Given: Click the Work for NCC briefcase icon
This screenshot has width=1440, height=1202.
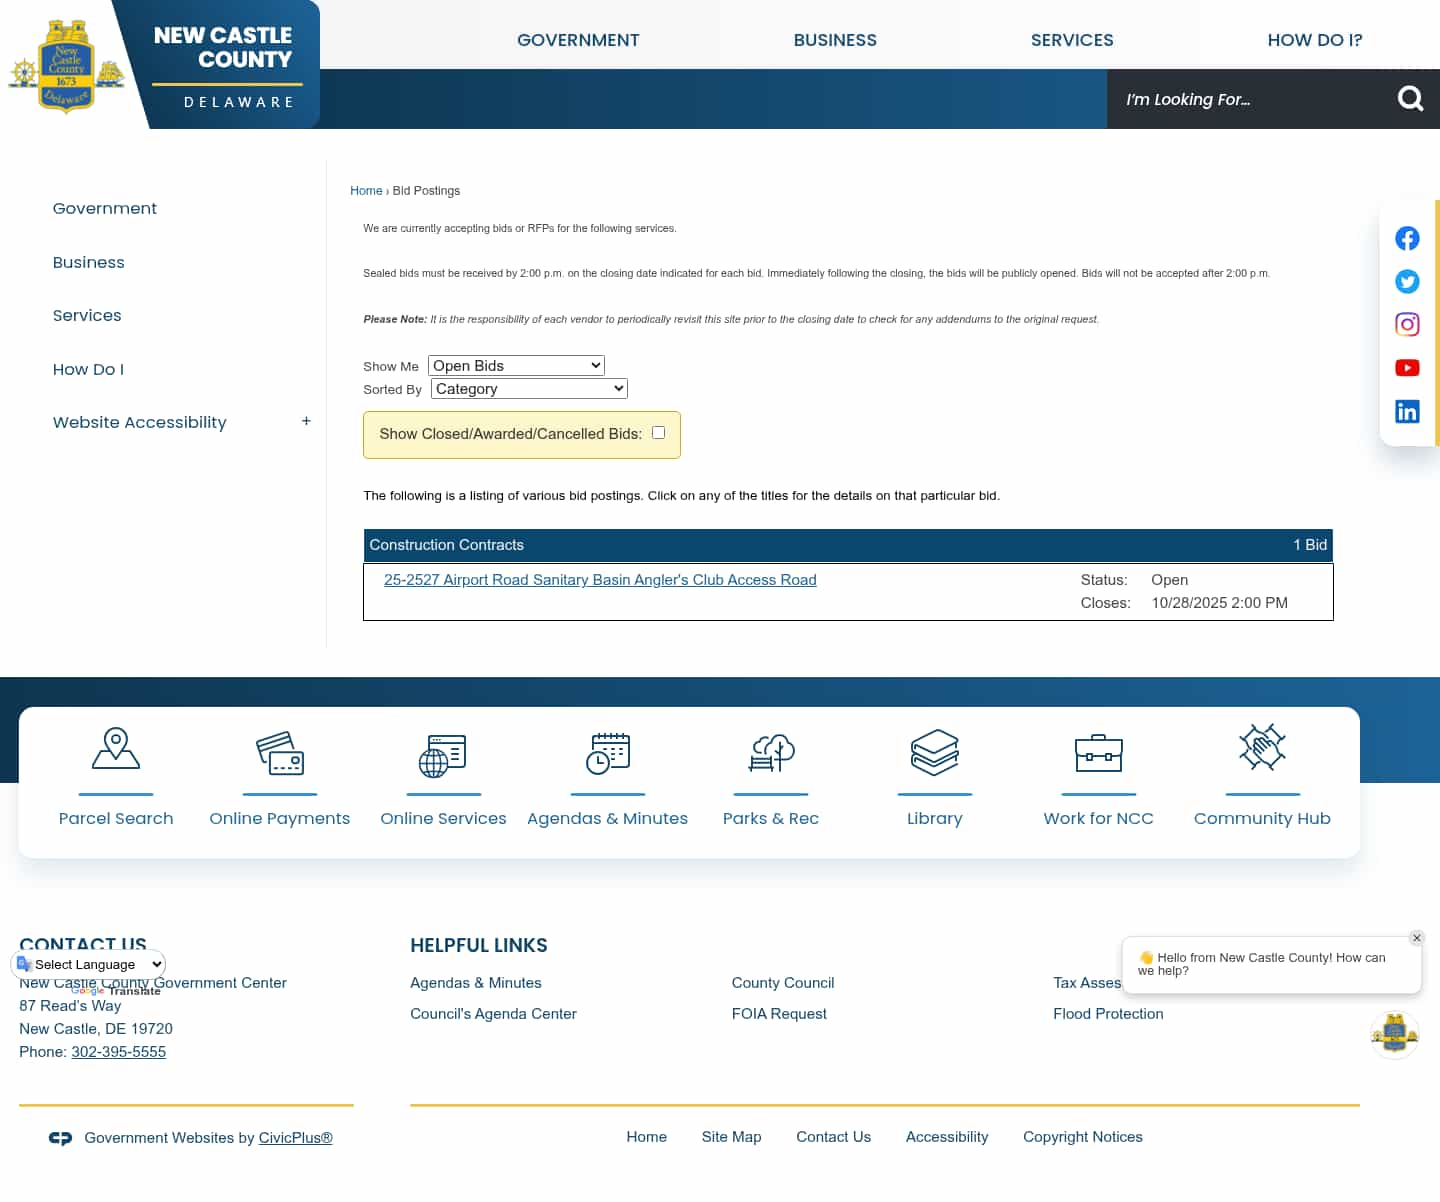Looking at the screenshot, I should click(x=1098, y=753).
